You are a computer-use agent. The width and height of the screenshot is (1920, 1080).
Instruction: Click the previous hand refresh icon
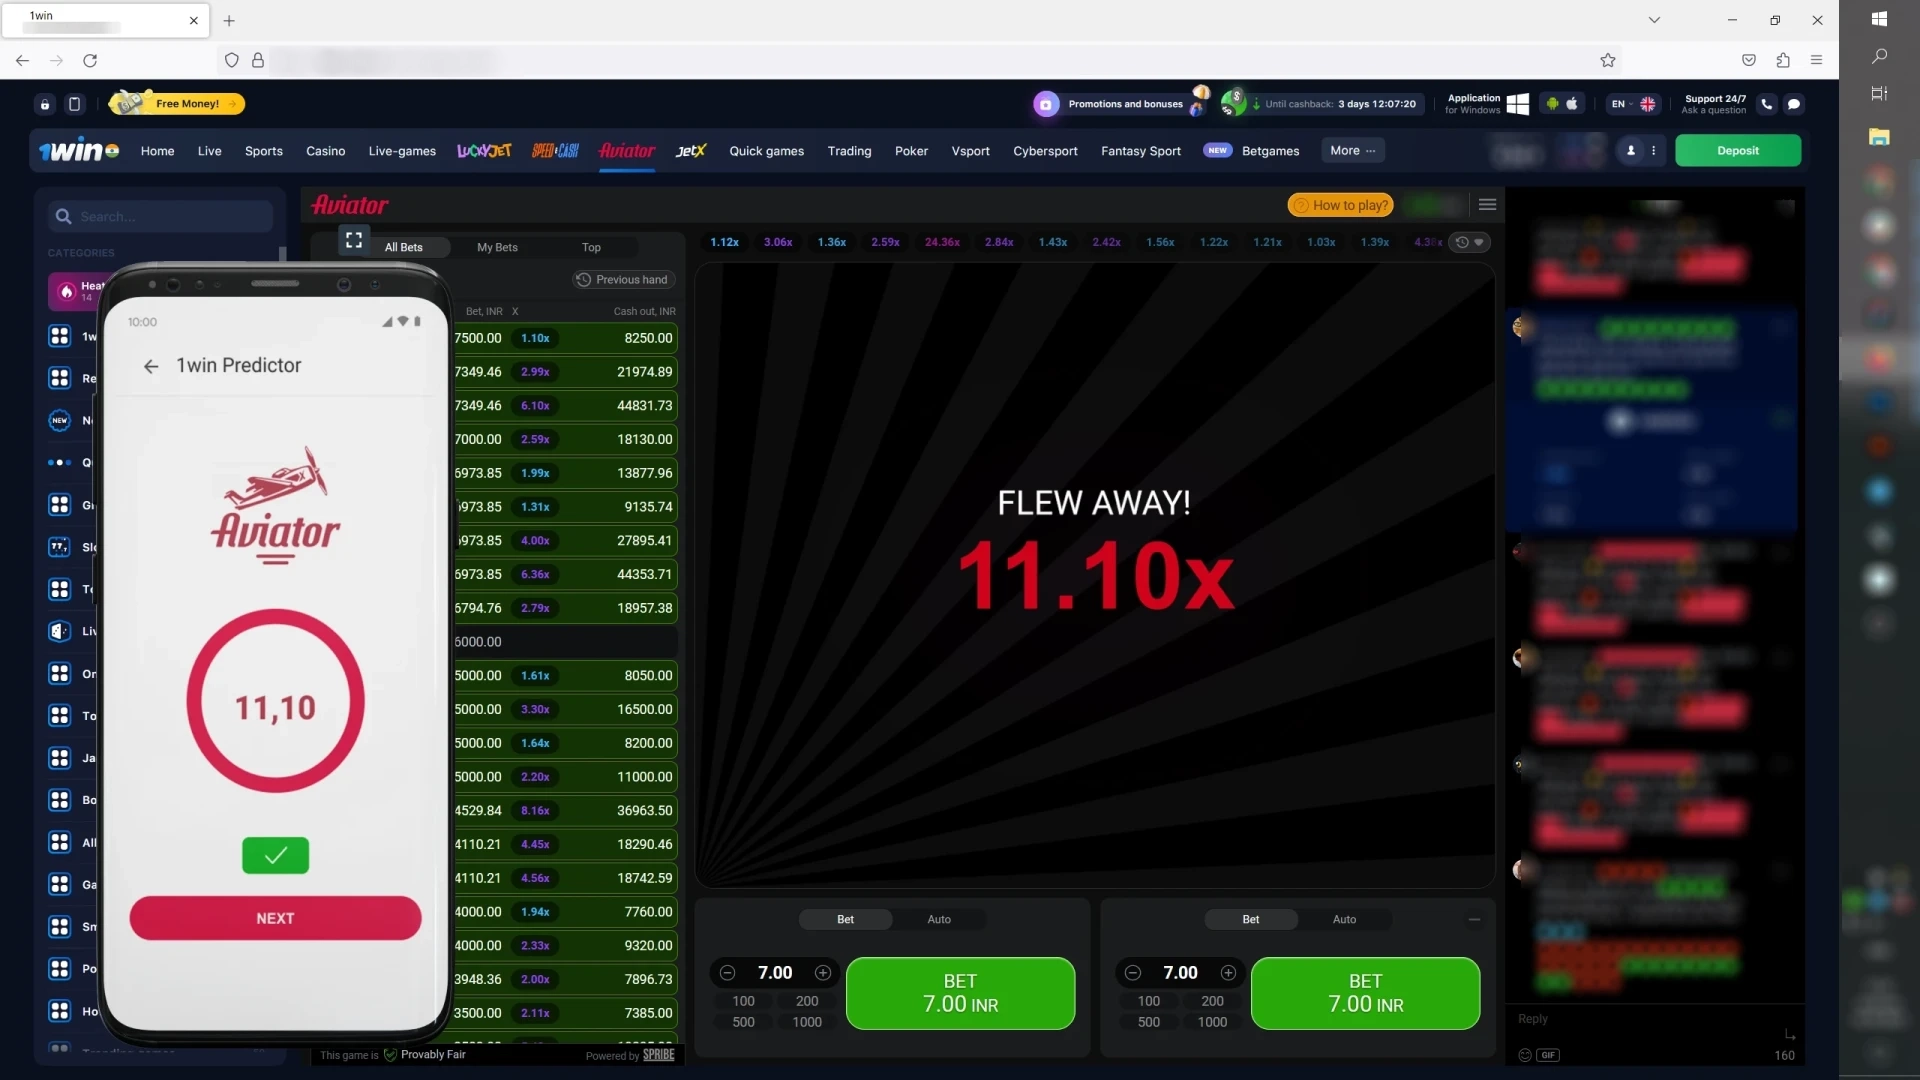point(583,278)
